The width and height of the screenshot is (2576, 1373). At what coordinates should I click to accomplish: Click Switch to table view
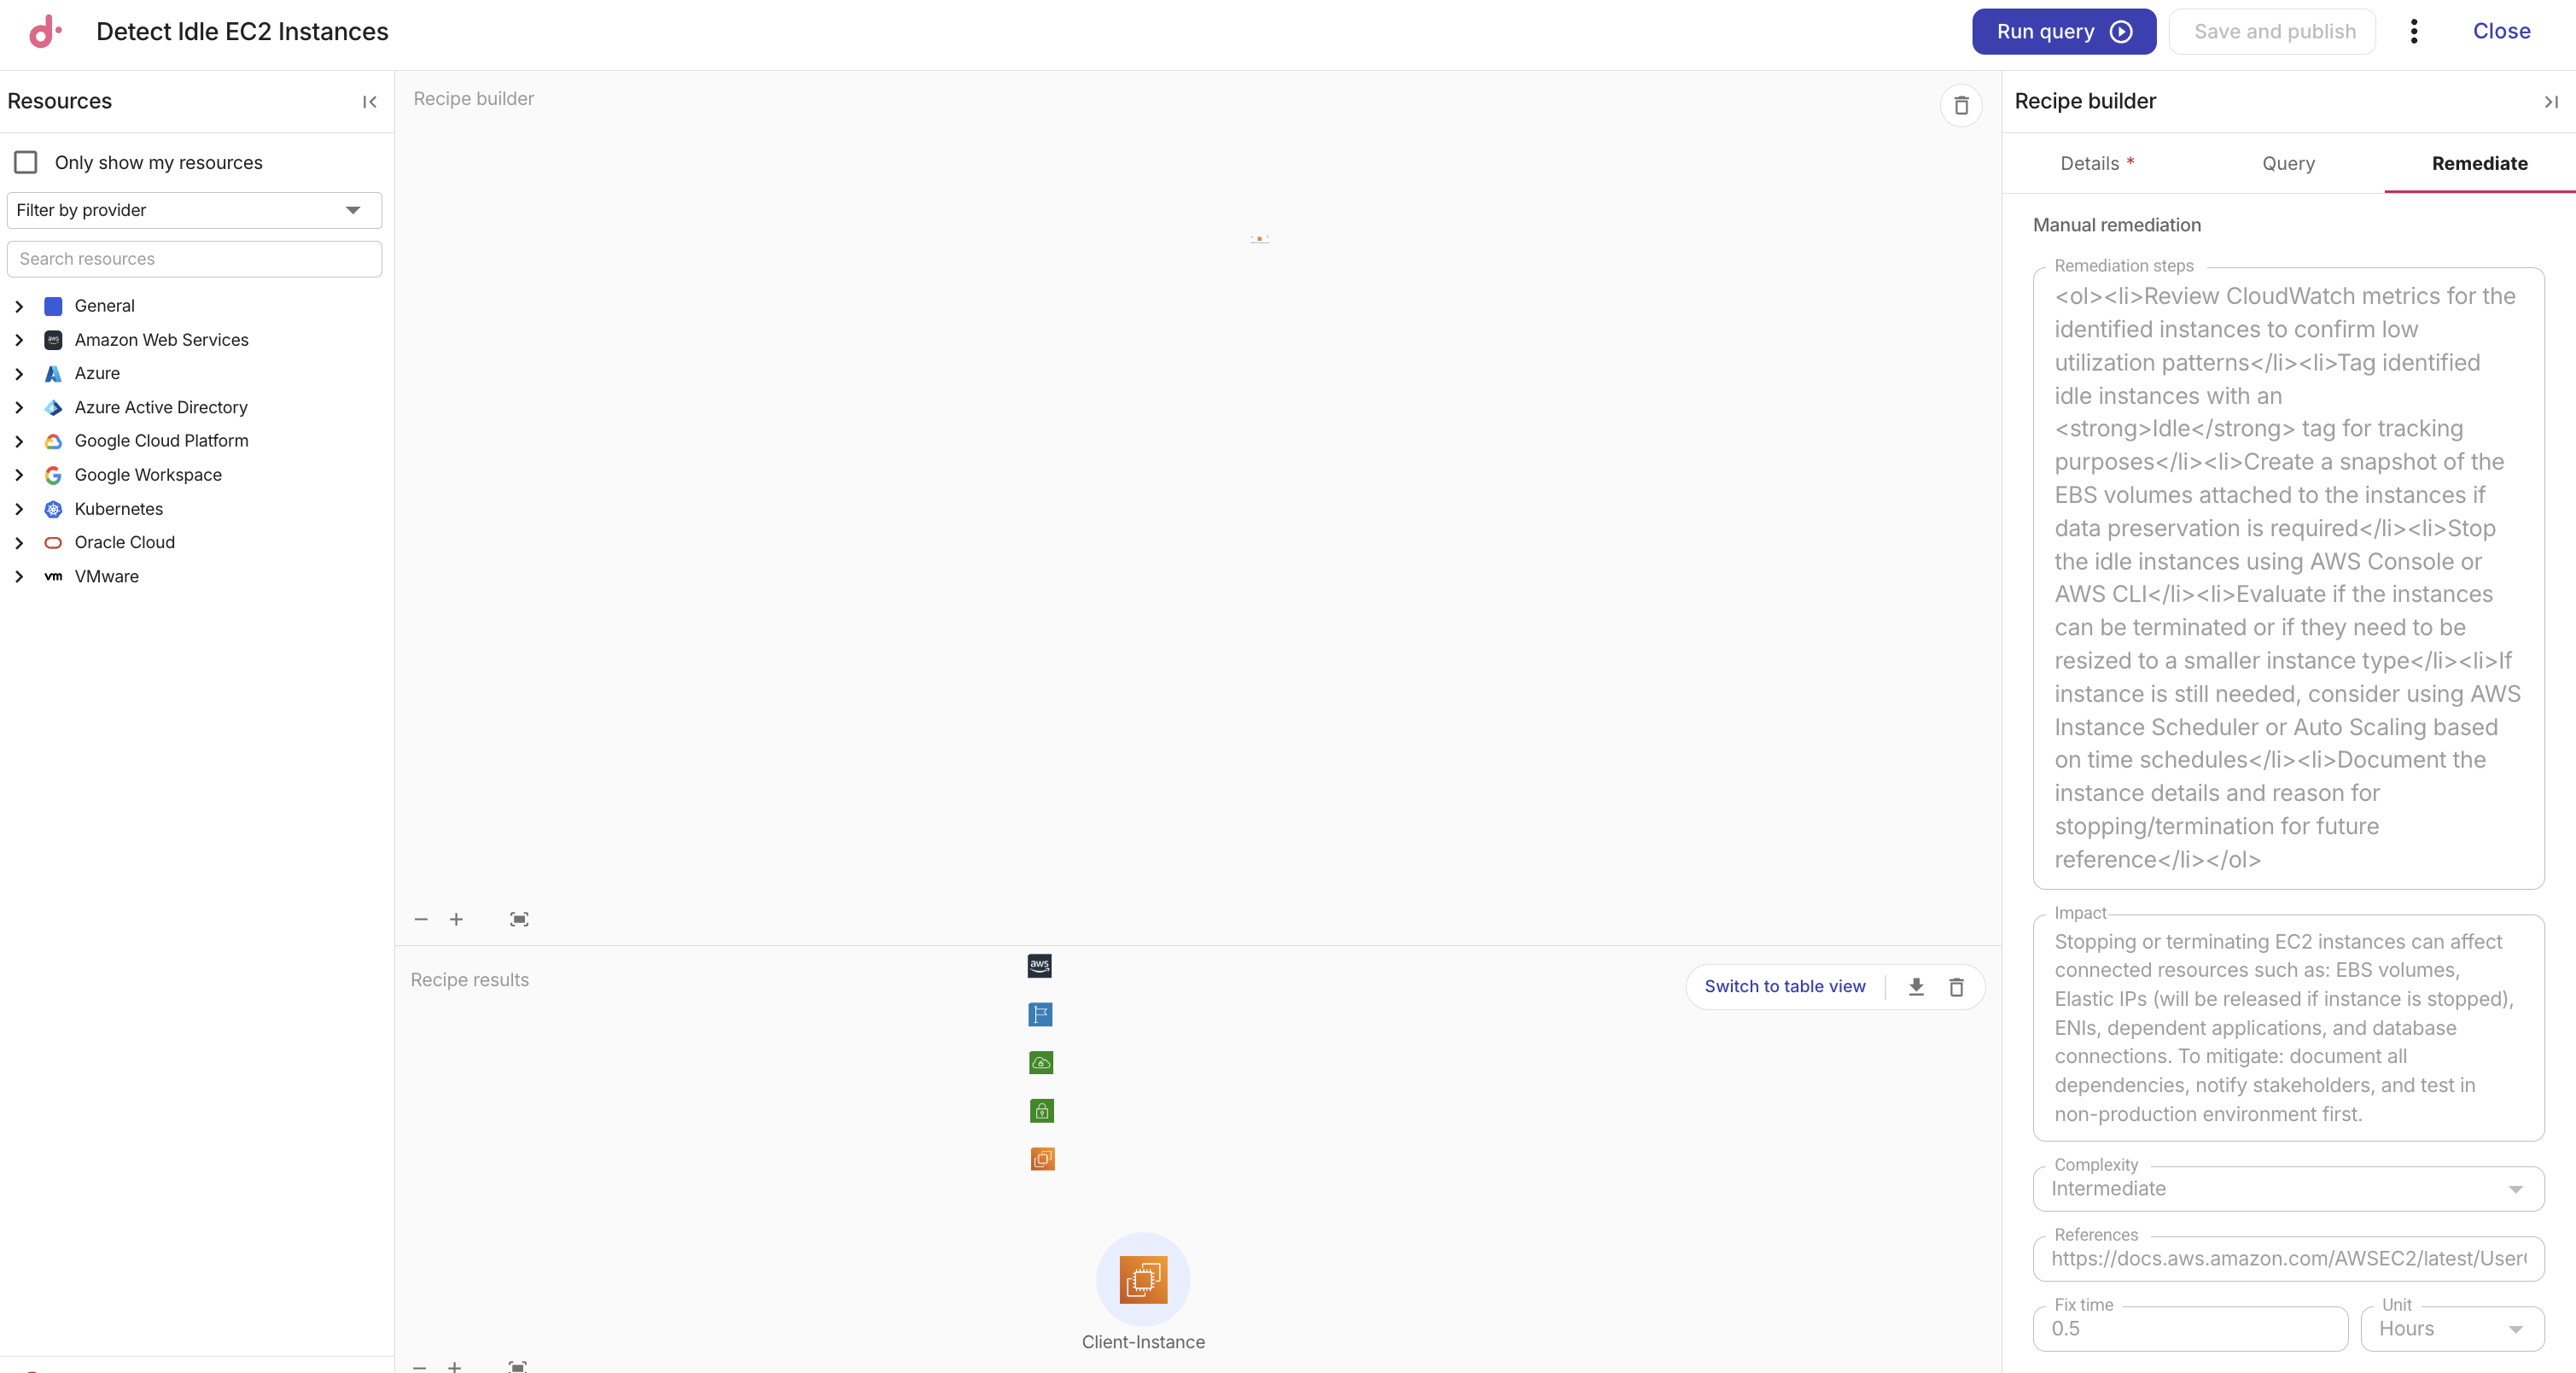click(1784, 986)
